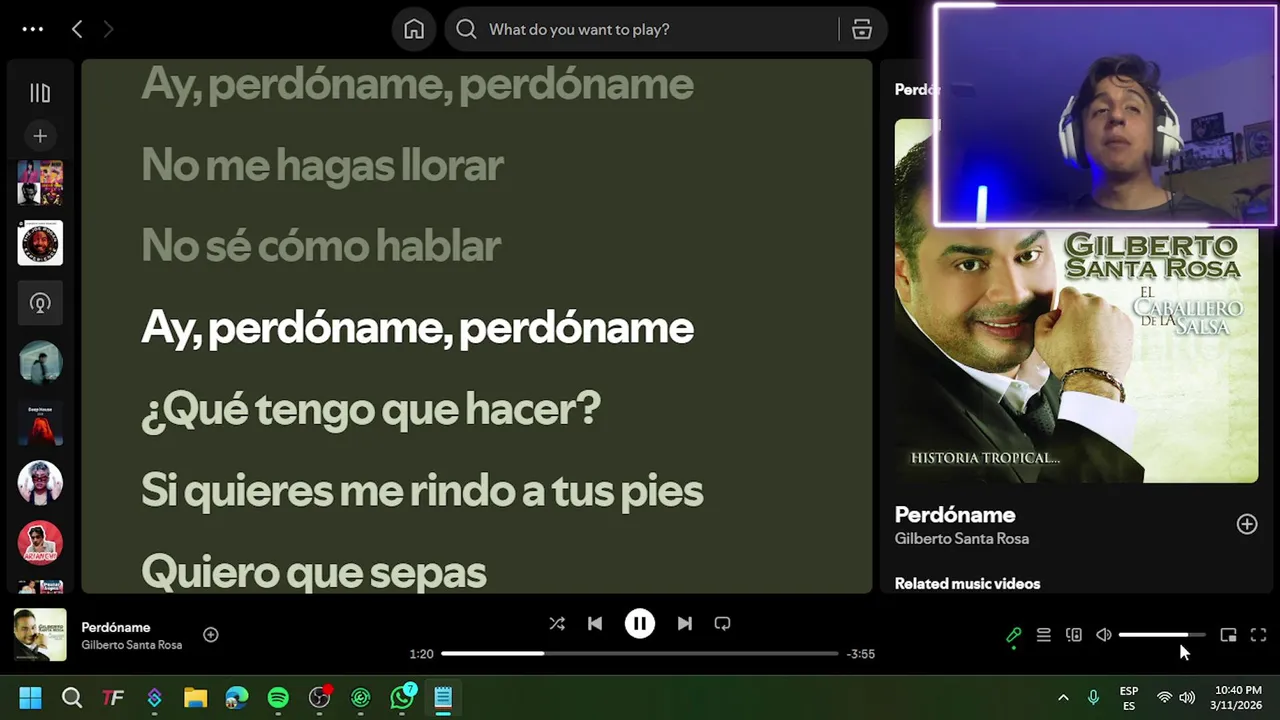The width and height of the screenshot is (1280, 720).
Task: Jump to lyric "No me hagas llorar"
Action: [x=322, y=165]
